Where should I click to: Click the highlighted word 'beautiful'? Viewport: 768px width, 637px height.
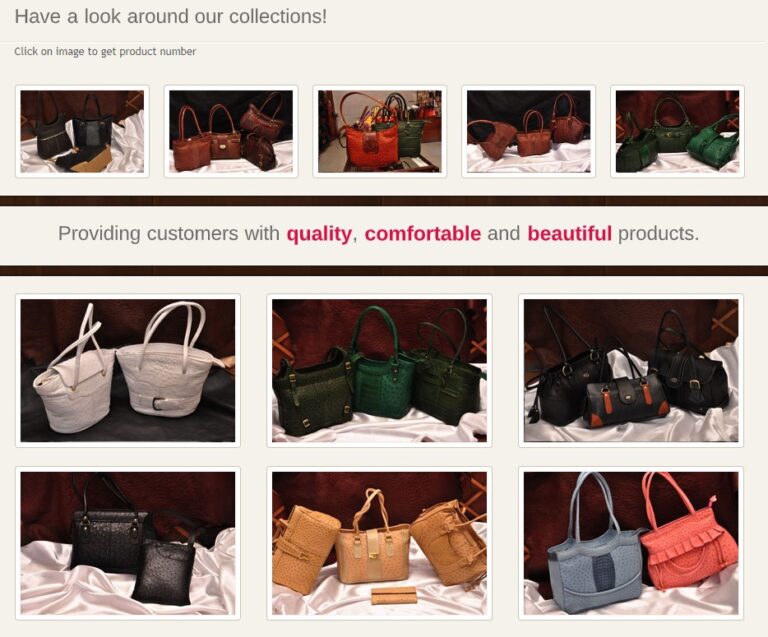point(570,234)
